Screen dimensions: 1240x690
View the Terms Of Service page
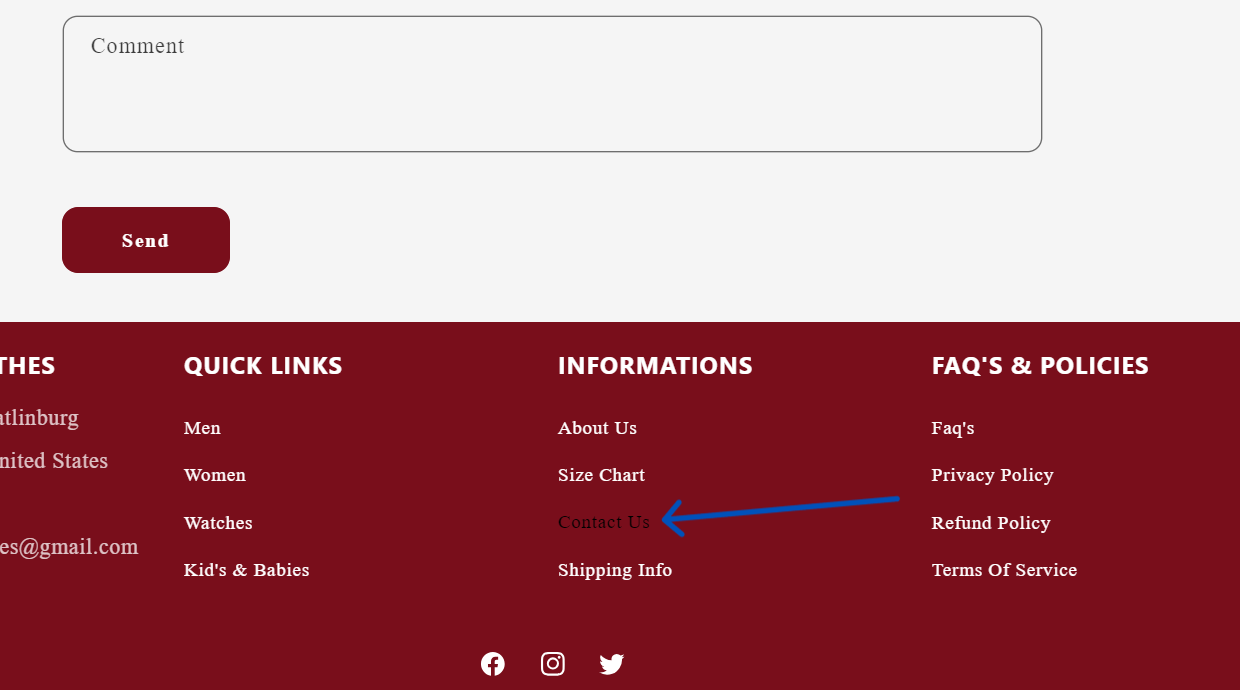[1004, 570]
